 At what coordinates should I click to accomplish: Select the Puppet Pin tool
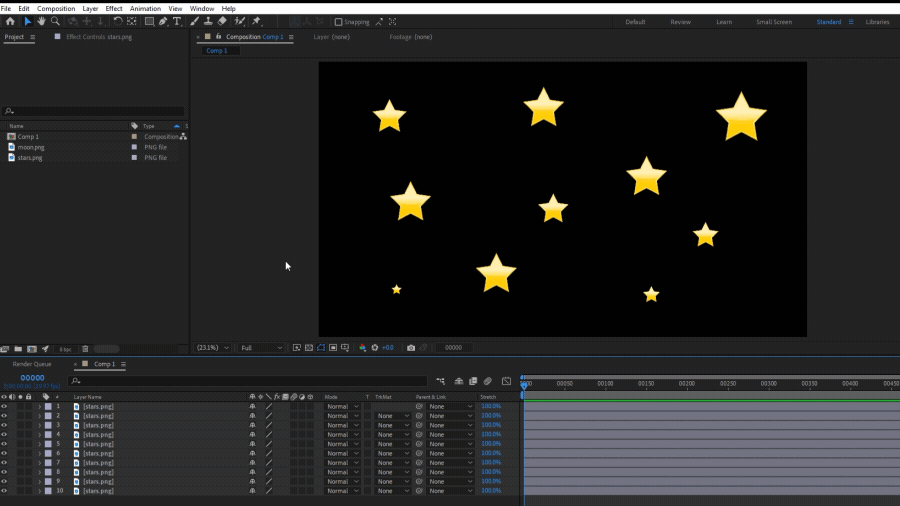257,21
